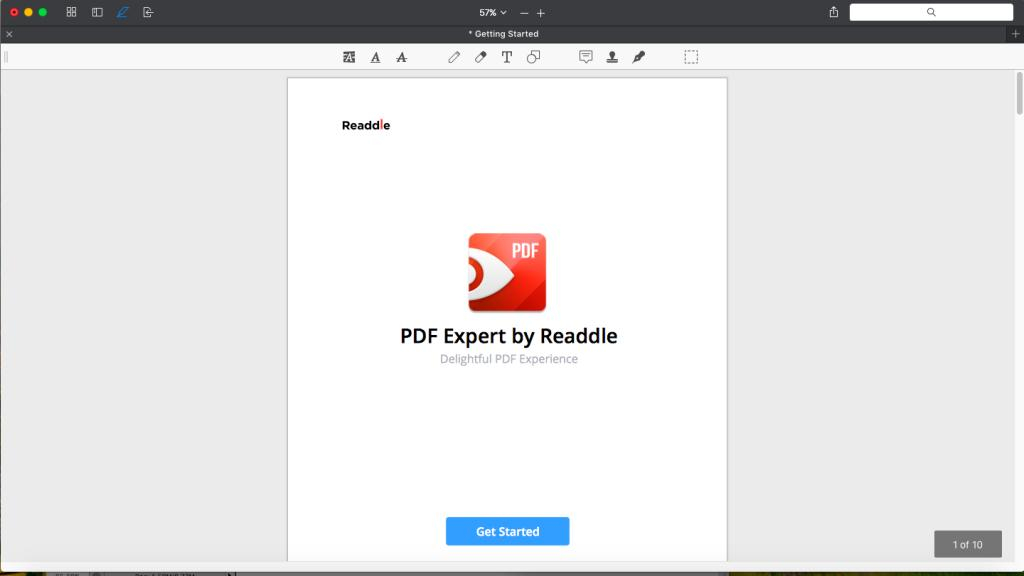Open the 57% zoom level dropdown
The height and width of the screenshot is (576, 1024).
(492, 13)
